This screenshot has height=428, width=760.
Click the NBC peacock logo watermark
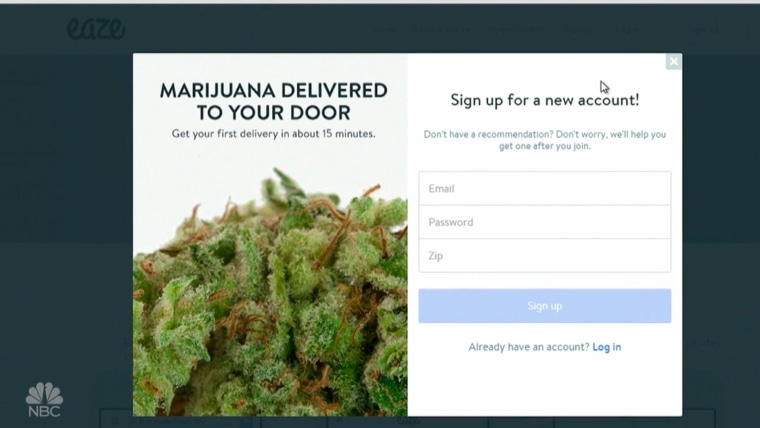tap(44, 400)
